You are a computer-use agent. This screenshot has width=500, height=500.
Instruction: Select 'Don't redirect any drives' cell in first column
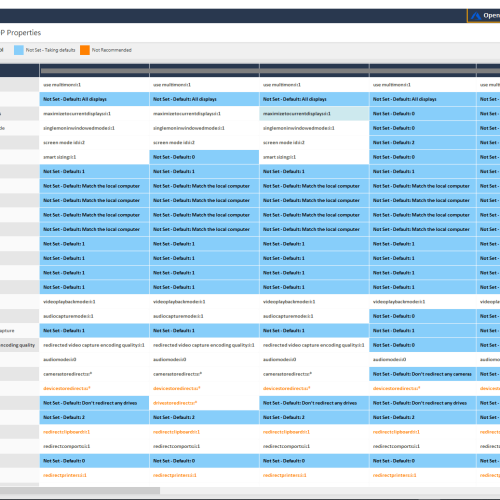point(94,403)
